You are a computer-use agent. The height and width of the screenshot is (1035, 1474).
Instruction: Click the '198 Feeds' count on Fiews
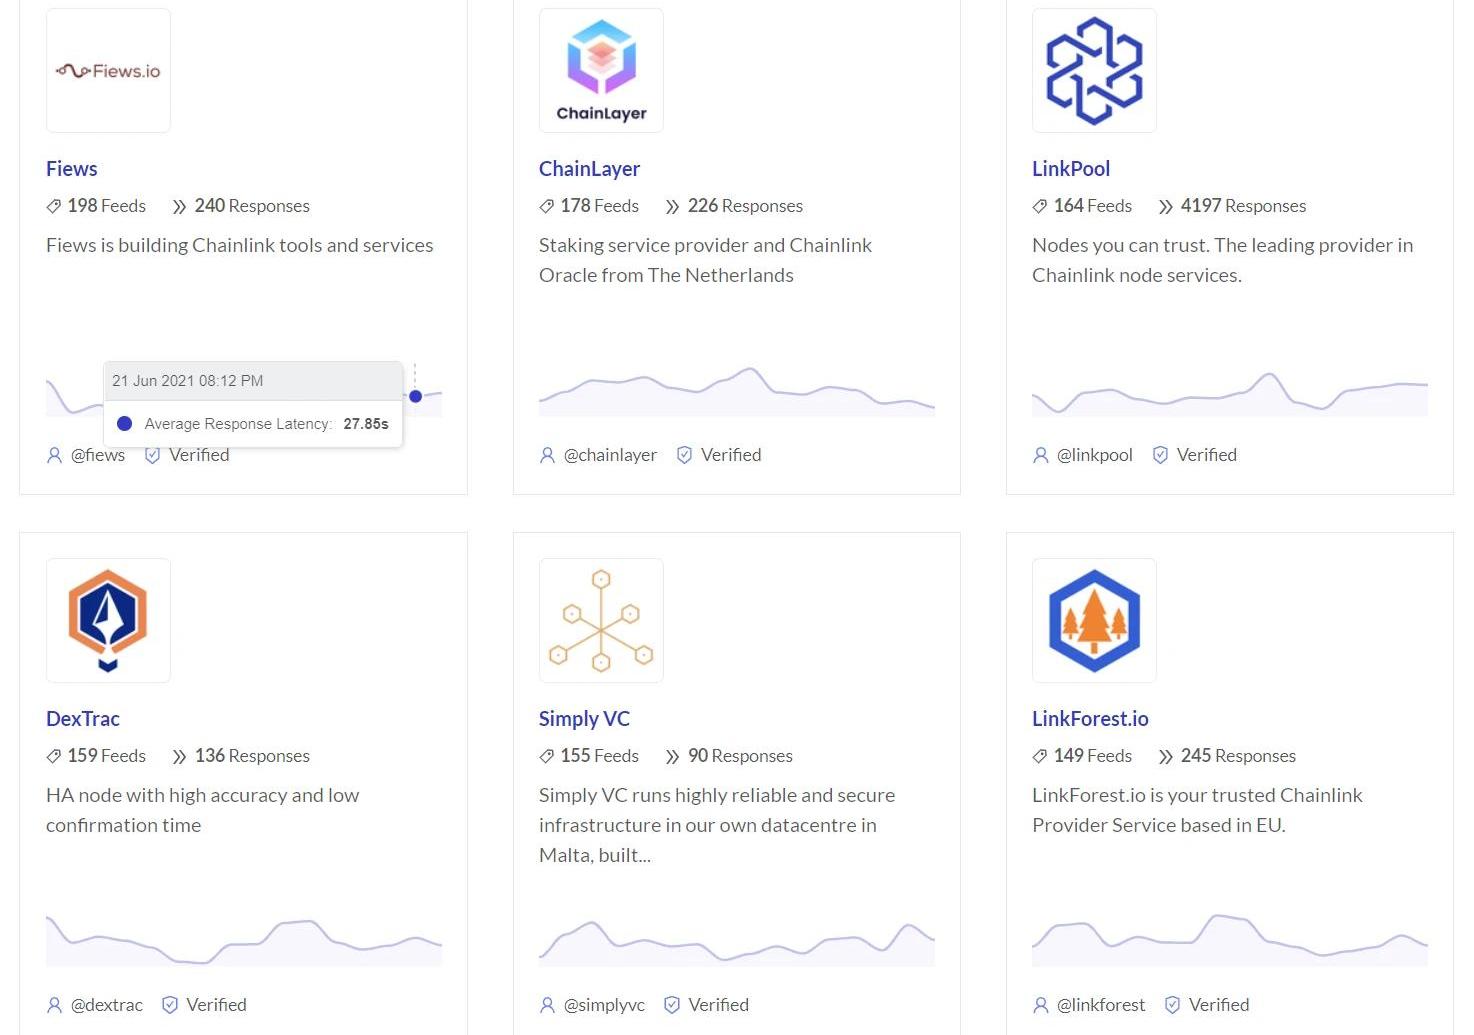pyautogui.click(x=107, y=206)
